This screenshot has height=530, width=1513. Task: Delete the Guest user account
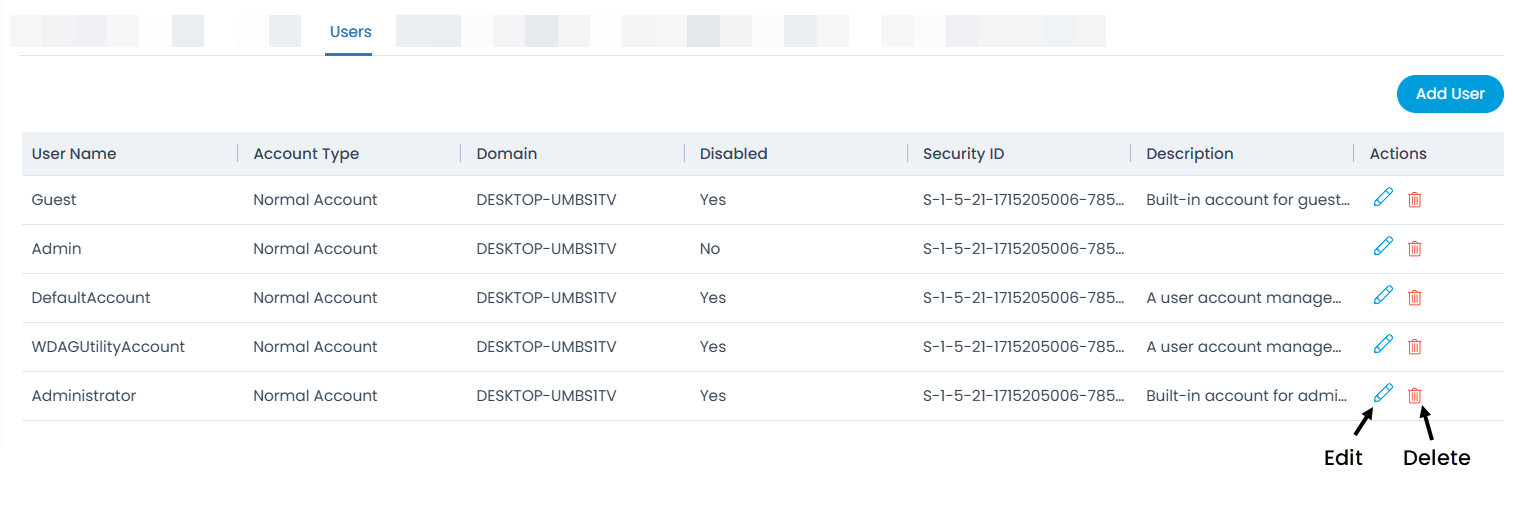pos(1414,199)
